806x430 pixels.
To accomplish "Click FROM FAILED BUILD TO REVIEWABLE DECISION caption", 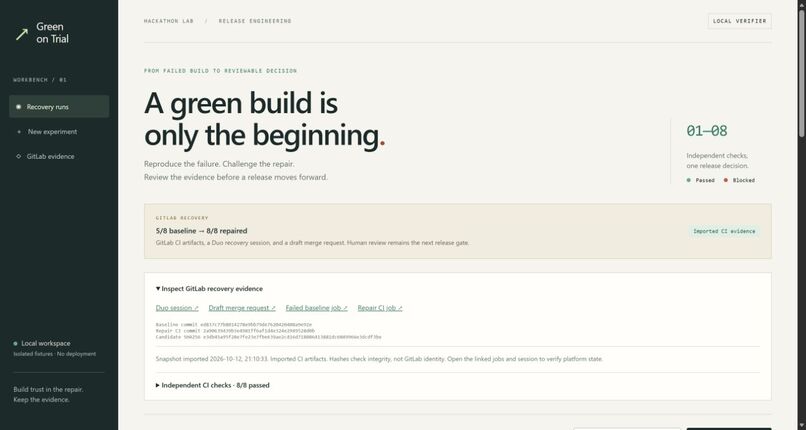I will tap(221, 70).
